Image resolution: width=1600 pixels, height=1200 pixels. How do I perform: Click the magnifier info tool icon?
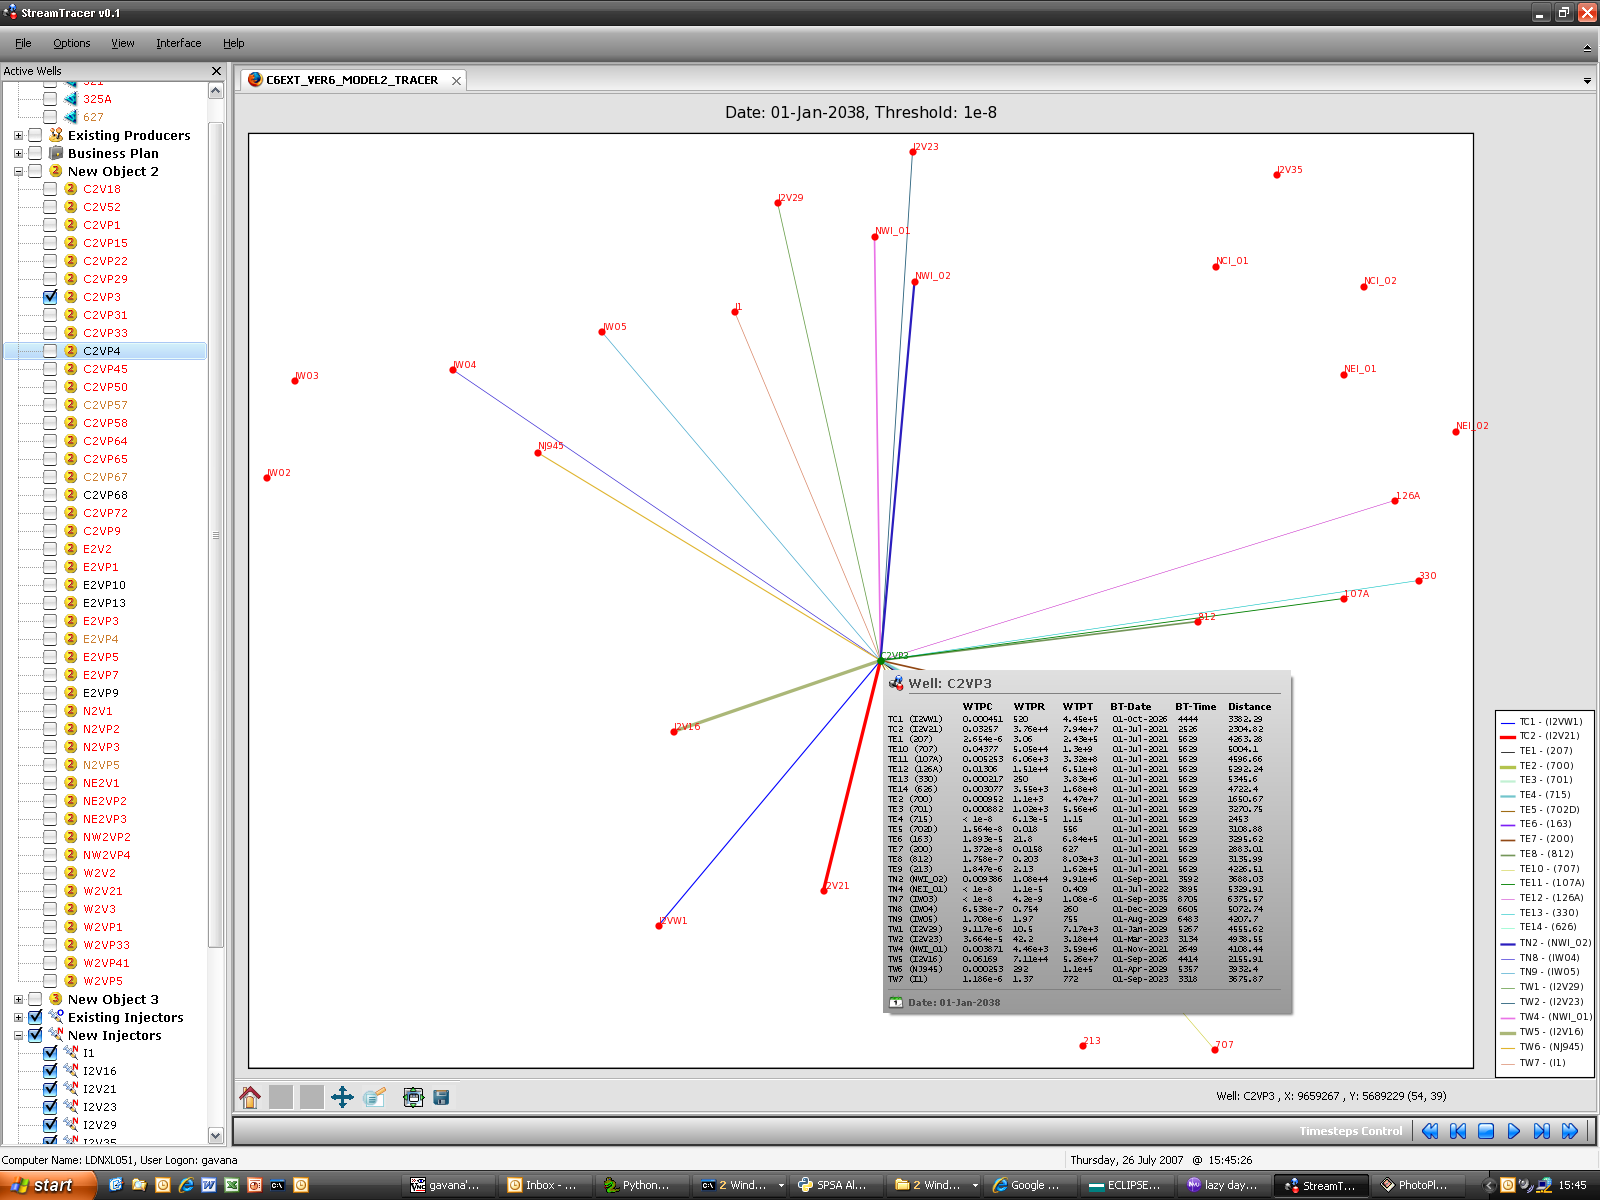coord(375,1097)
